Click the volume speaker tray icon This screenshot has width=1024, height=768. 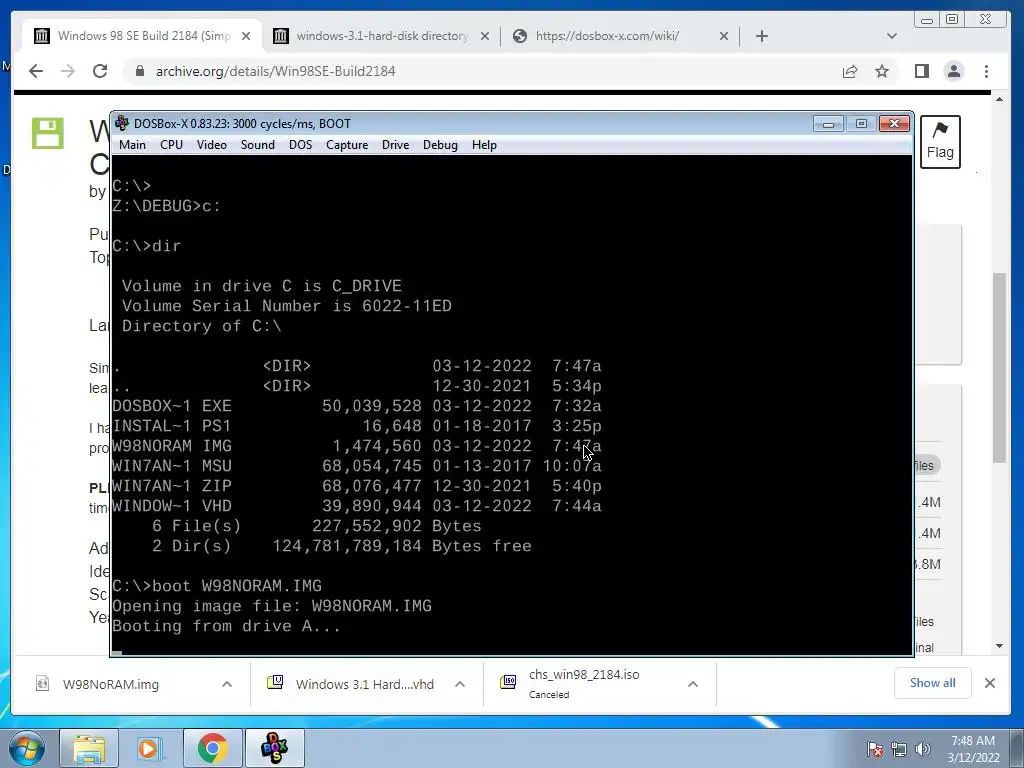coord(923,749)
